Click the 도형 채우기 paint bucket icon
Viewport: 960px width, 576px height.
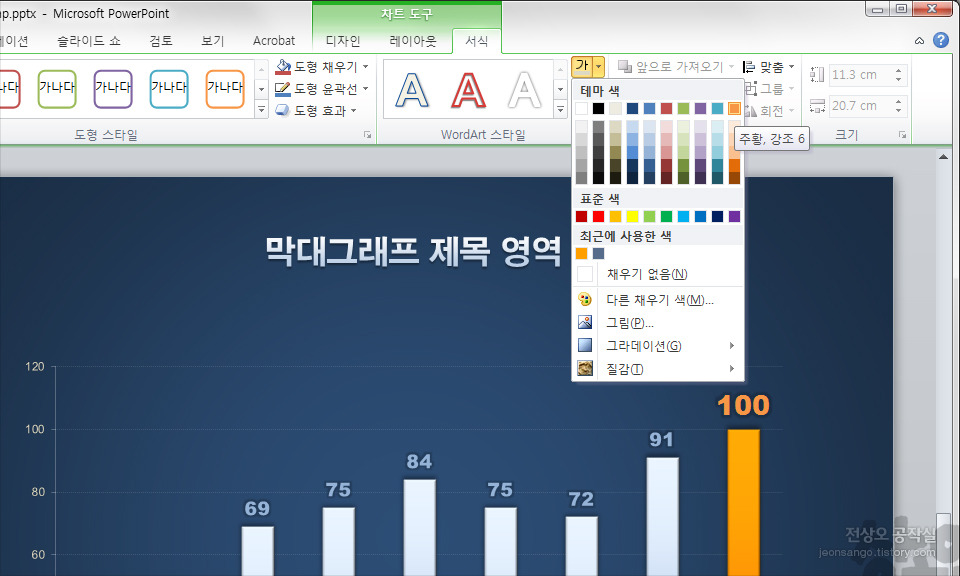point(283,66)
